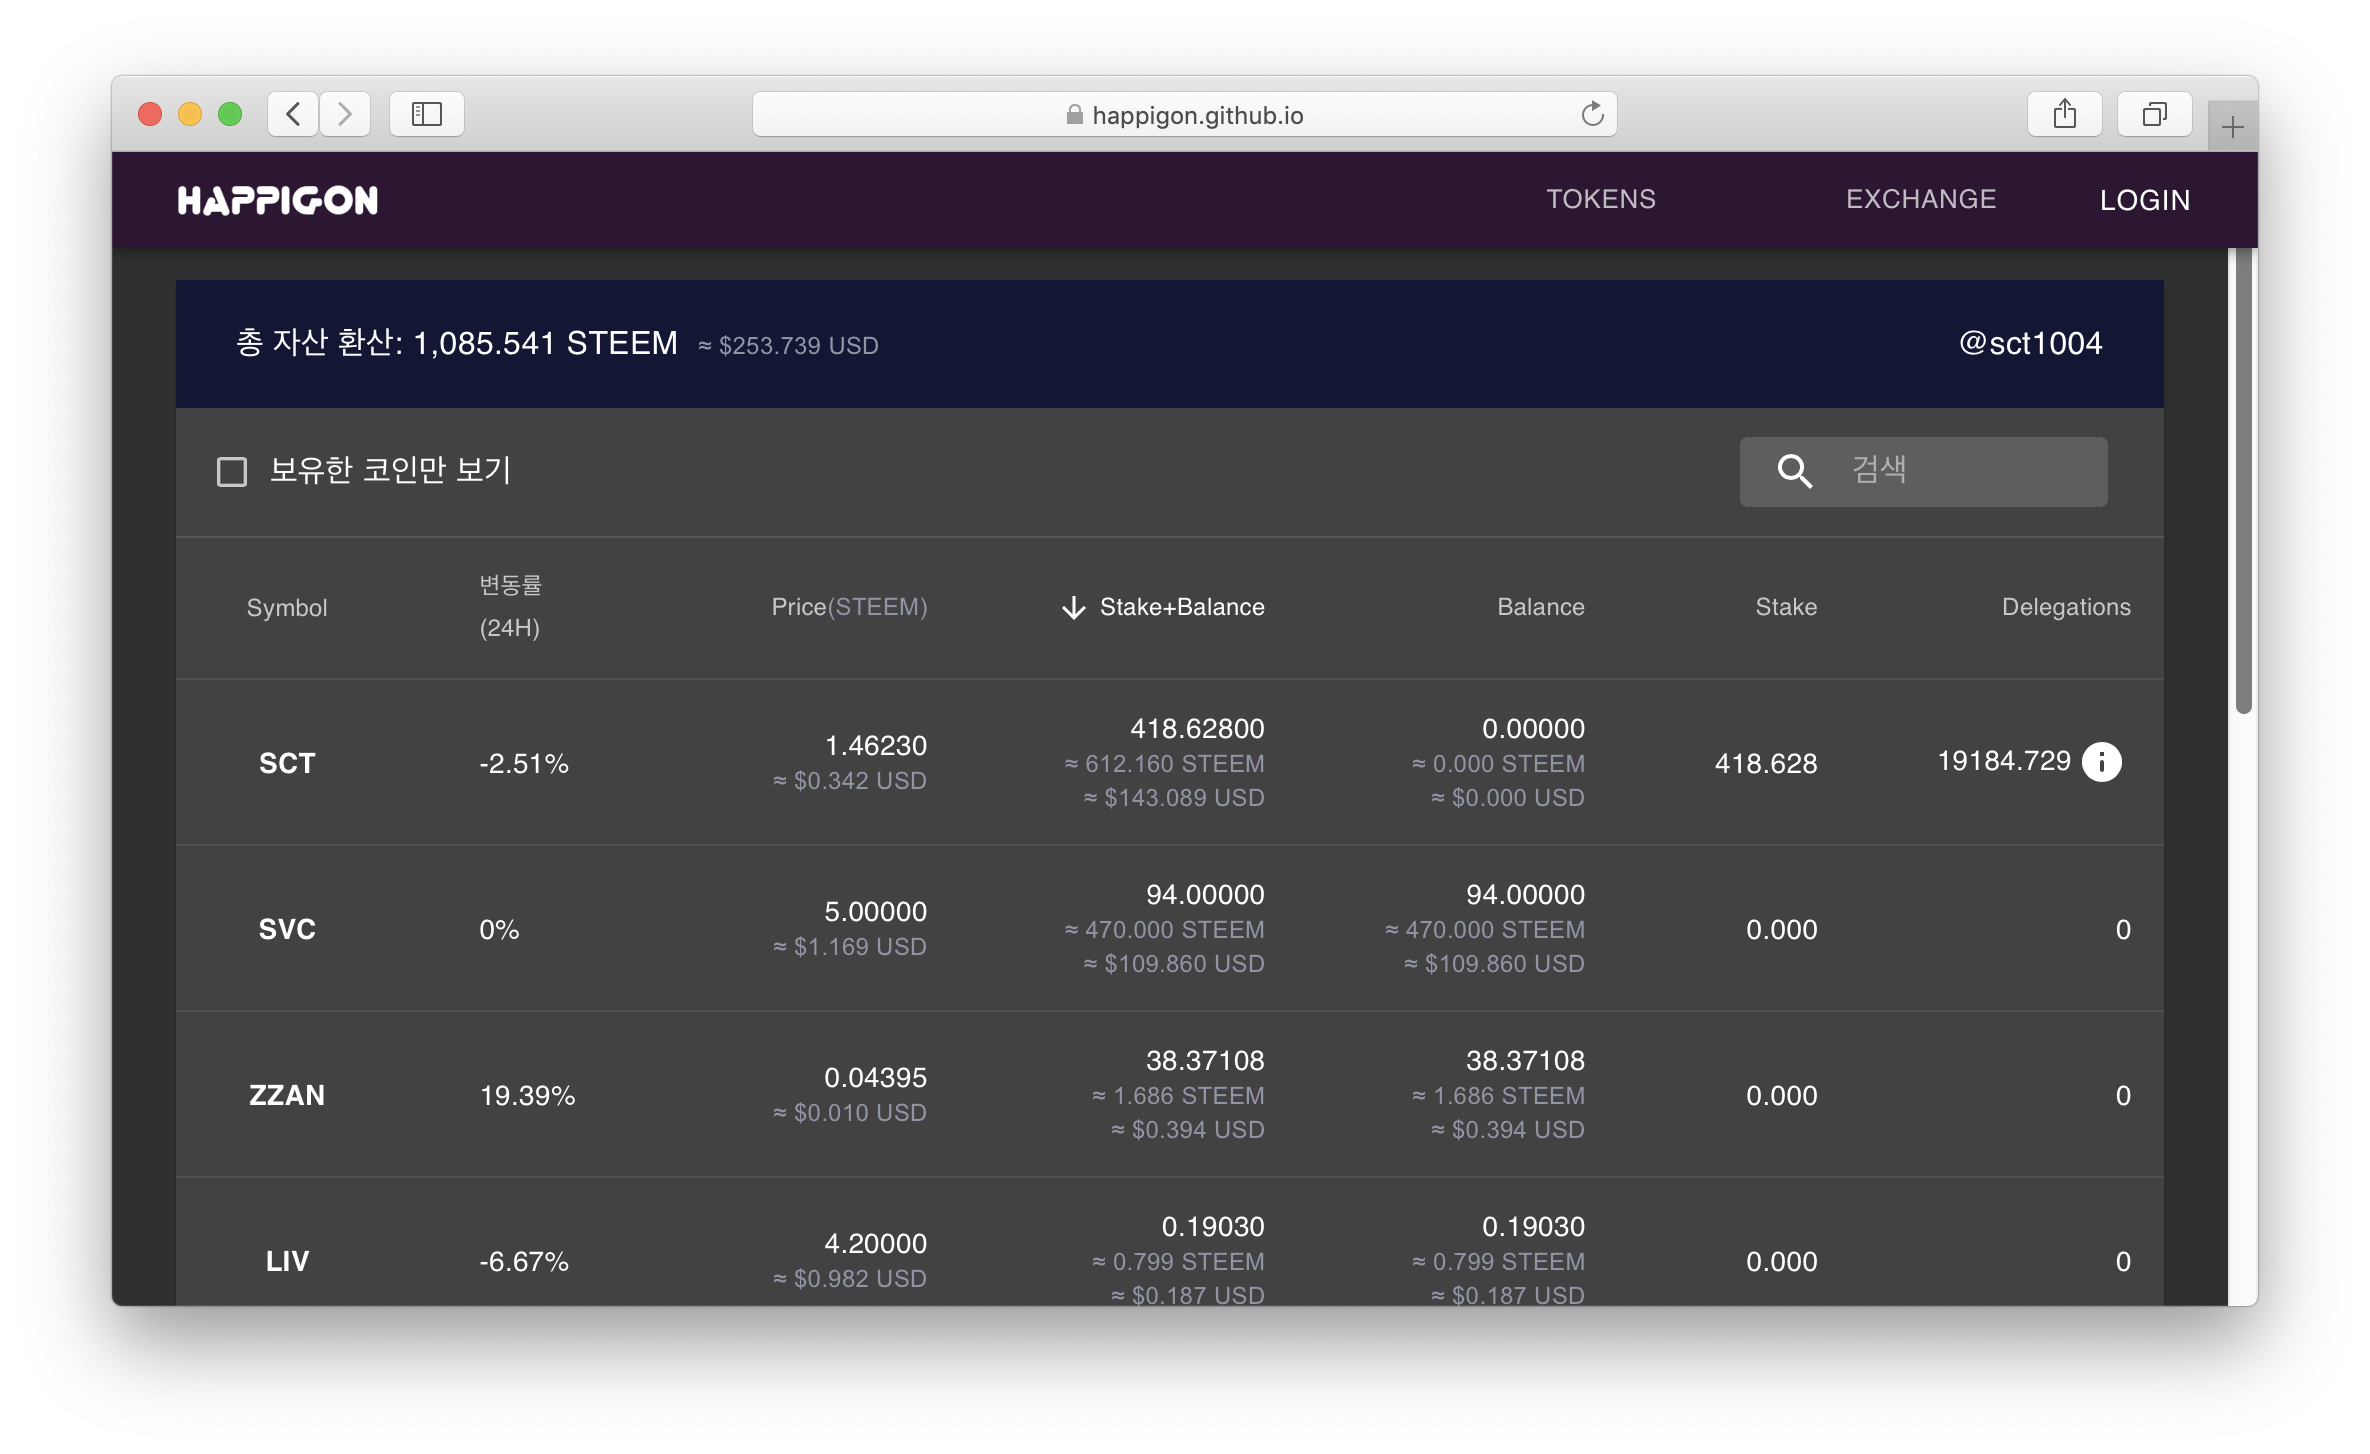Sort by the 변동률 (24H) column header
Screen dimensions: 2370x1454
tap(510, 606)
